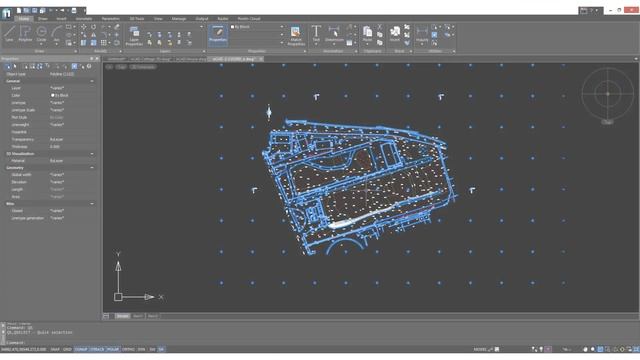The width and height of the screenshot is (640, 360).
Task: Open the Annotate ribbon tab
Action: pyautogui.click(x=84, y=19)
